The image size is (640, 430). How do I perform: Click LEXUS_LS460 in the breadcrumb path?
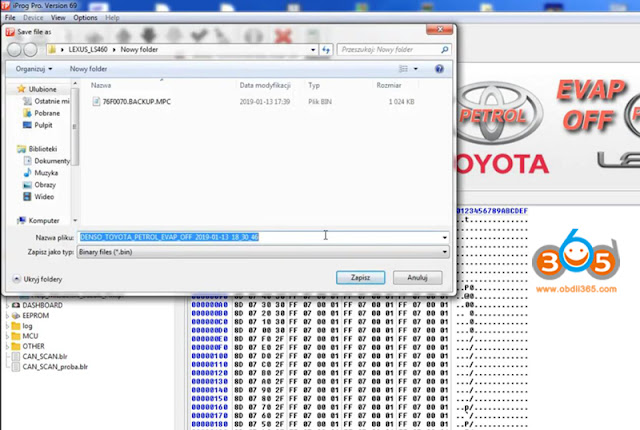[x=88, y=49]
